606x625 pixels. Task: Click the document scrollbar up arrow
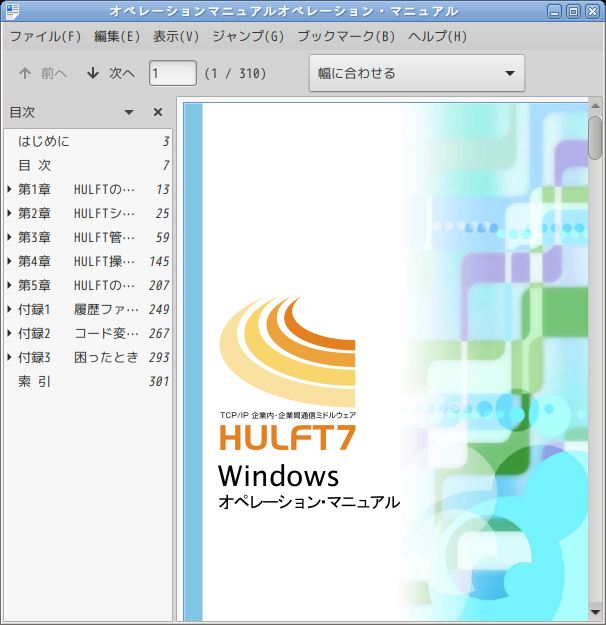tap(595, 106)
